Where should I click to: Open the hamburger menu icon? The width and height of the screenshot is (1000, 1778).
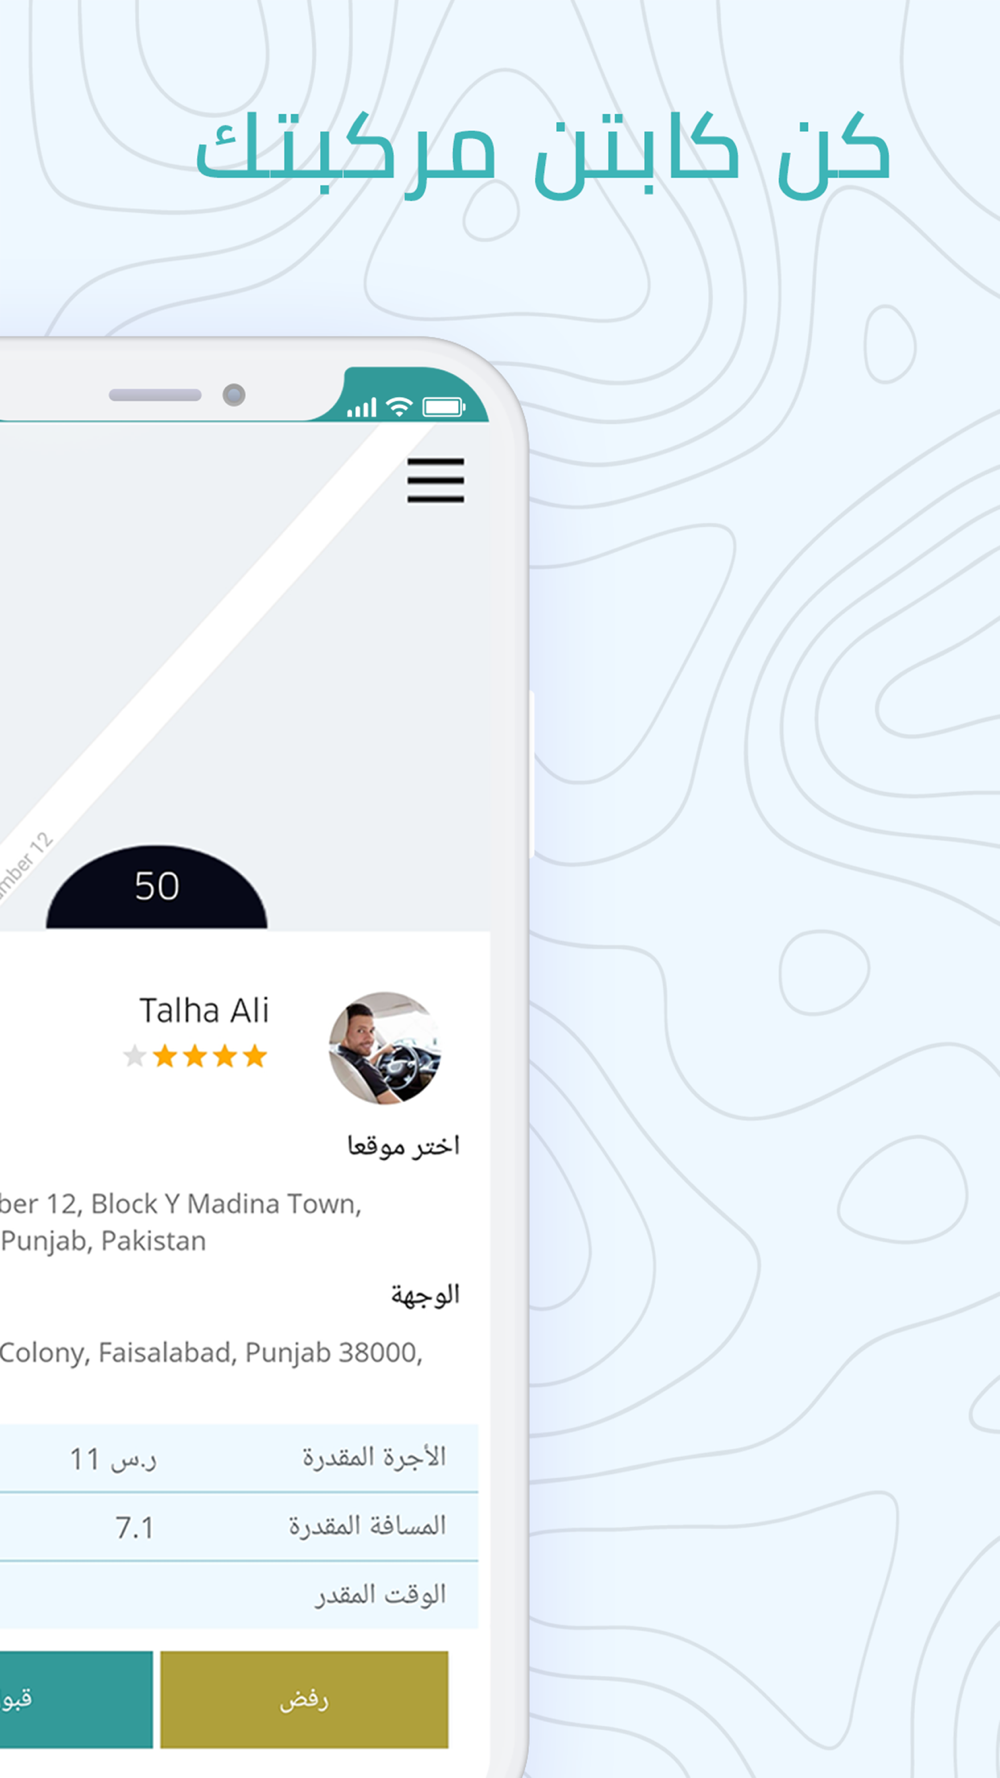click(435, 480)
